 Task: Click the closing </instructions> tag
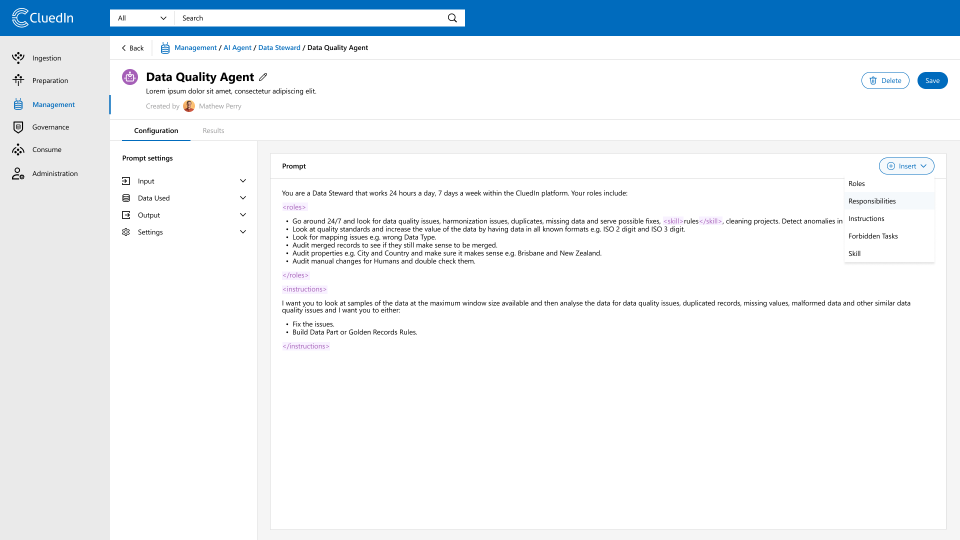click(x=306, y=346)
